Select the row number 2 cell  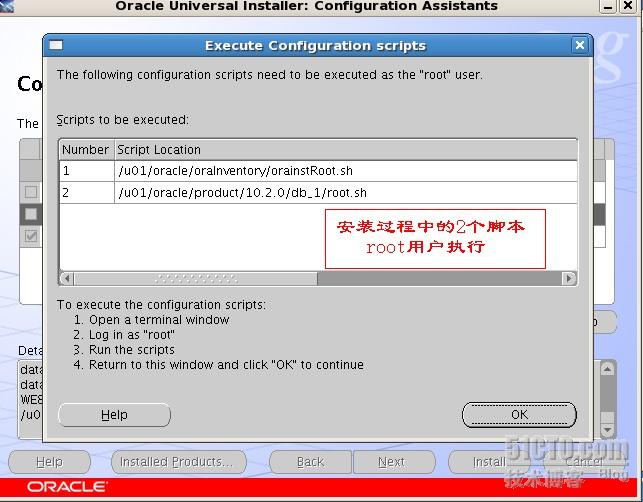point(87,192)
